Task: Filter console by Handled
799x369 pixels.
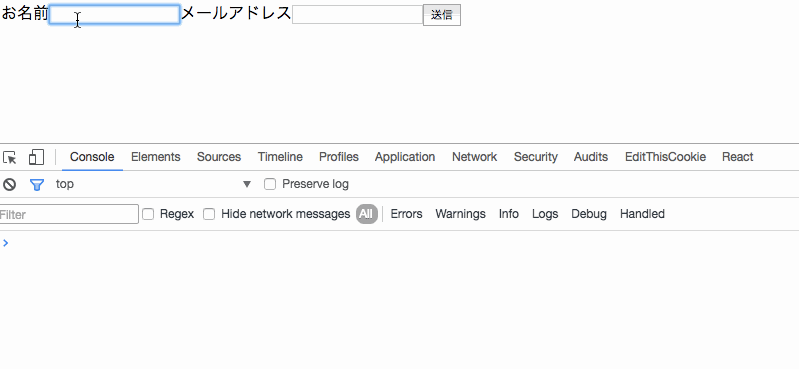Action: (642, 214)
